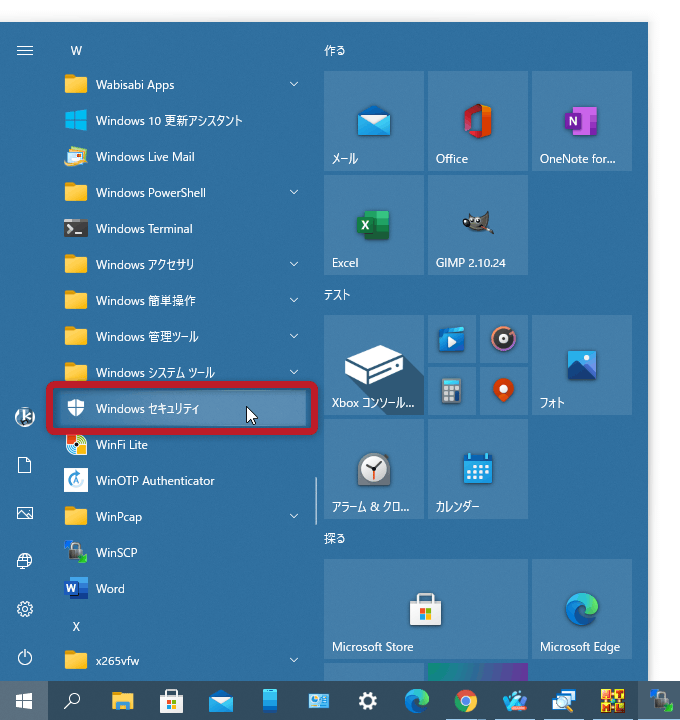Open the Calculator small tile

click(451, 391)
